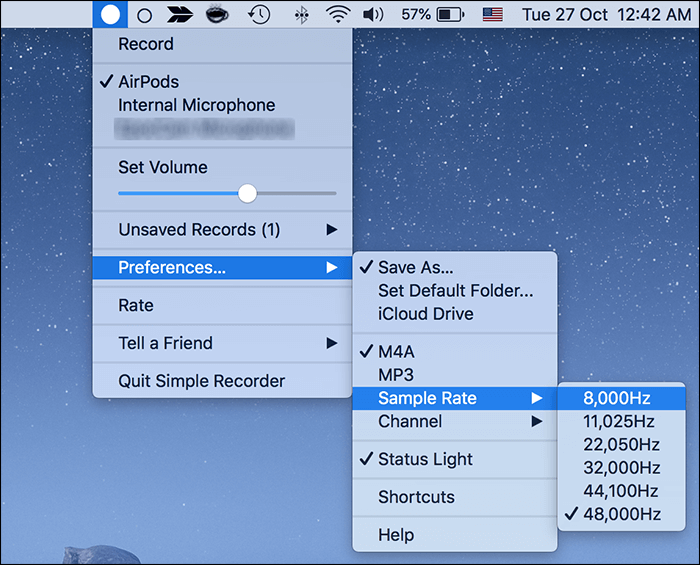Quit Simple Recorder
The image size is (700, 565).
click(201, 381)
